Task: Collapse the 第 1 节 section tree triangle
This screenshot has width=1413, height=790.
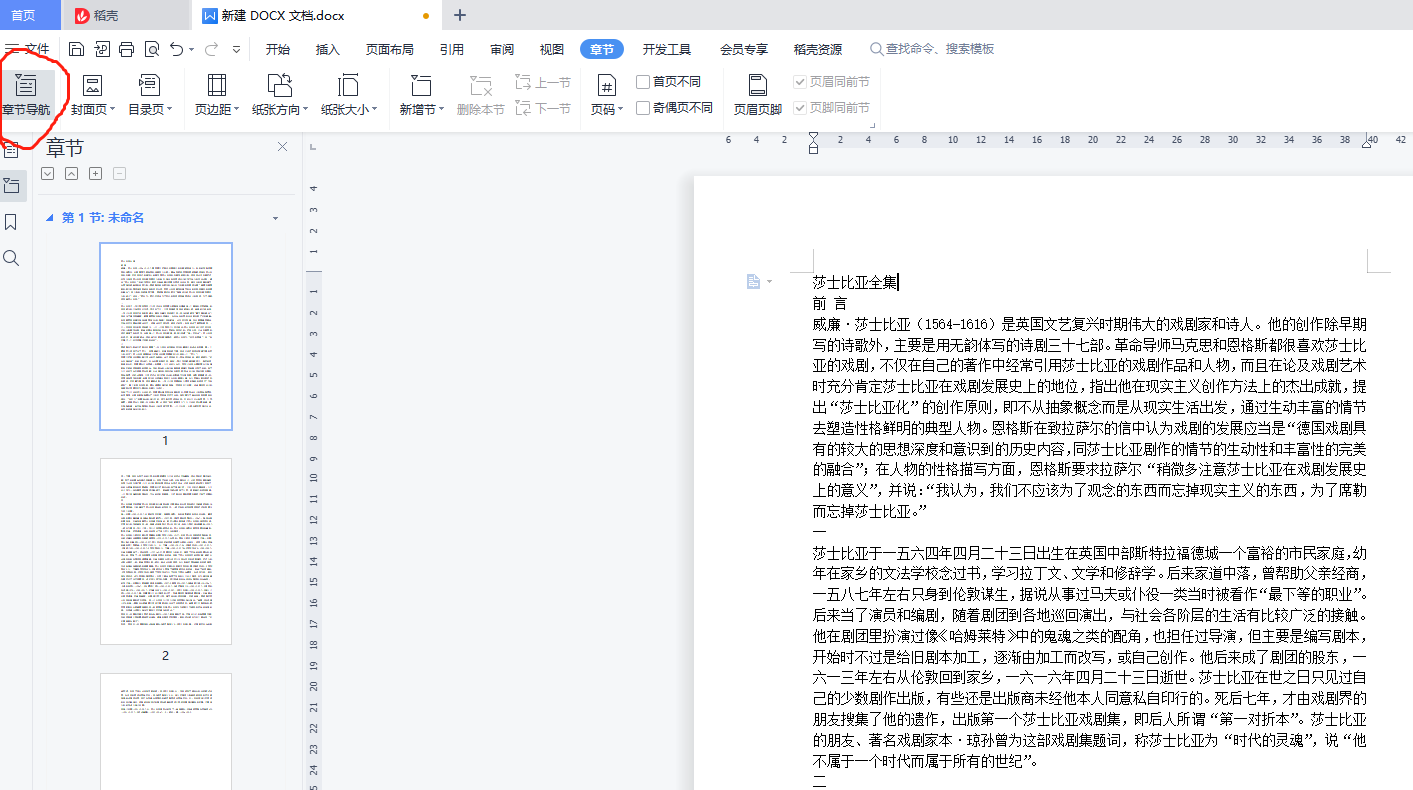Action: click(x=50, y=218)
